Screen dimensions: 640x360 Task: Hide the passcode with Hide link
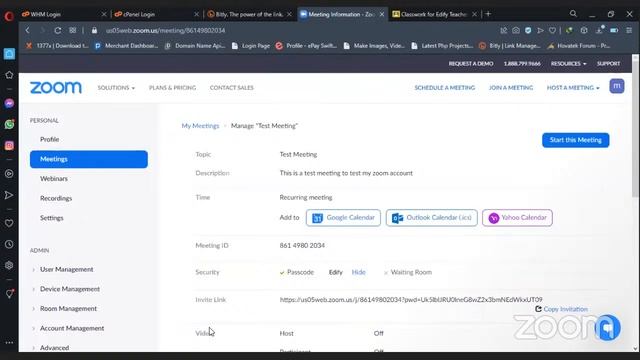tap(358, 272)
